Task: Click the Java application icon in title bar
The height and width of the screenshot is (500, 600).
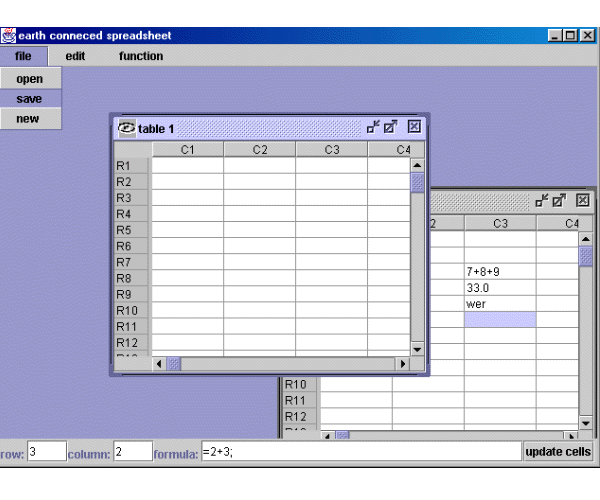Action: tap(8, 36)
